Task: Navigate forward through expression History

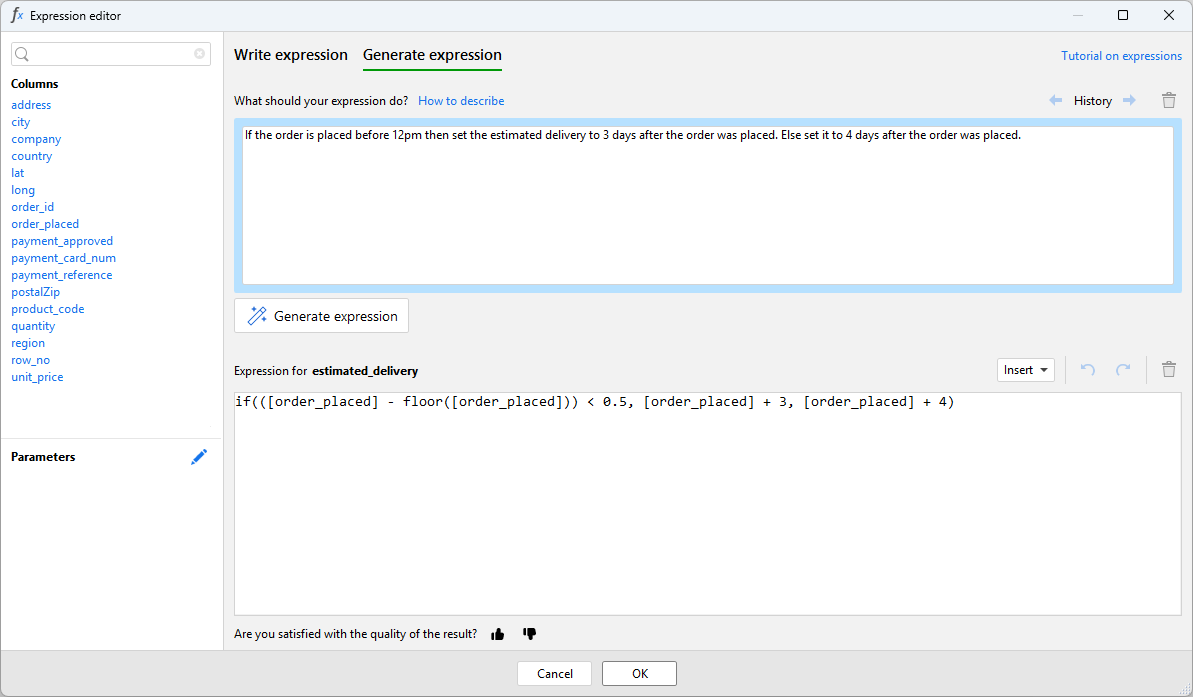Action: click(1131, 100)
